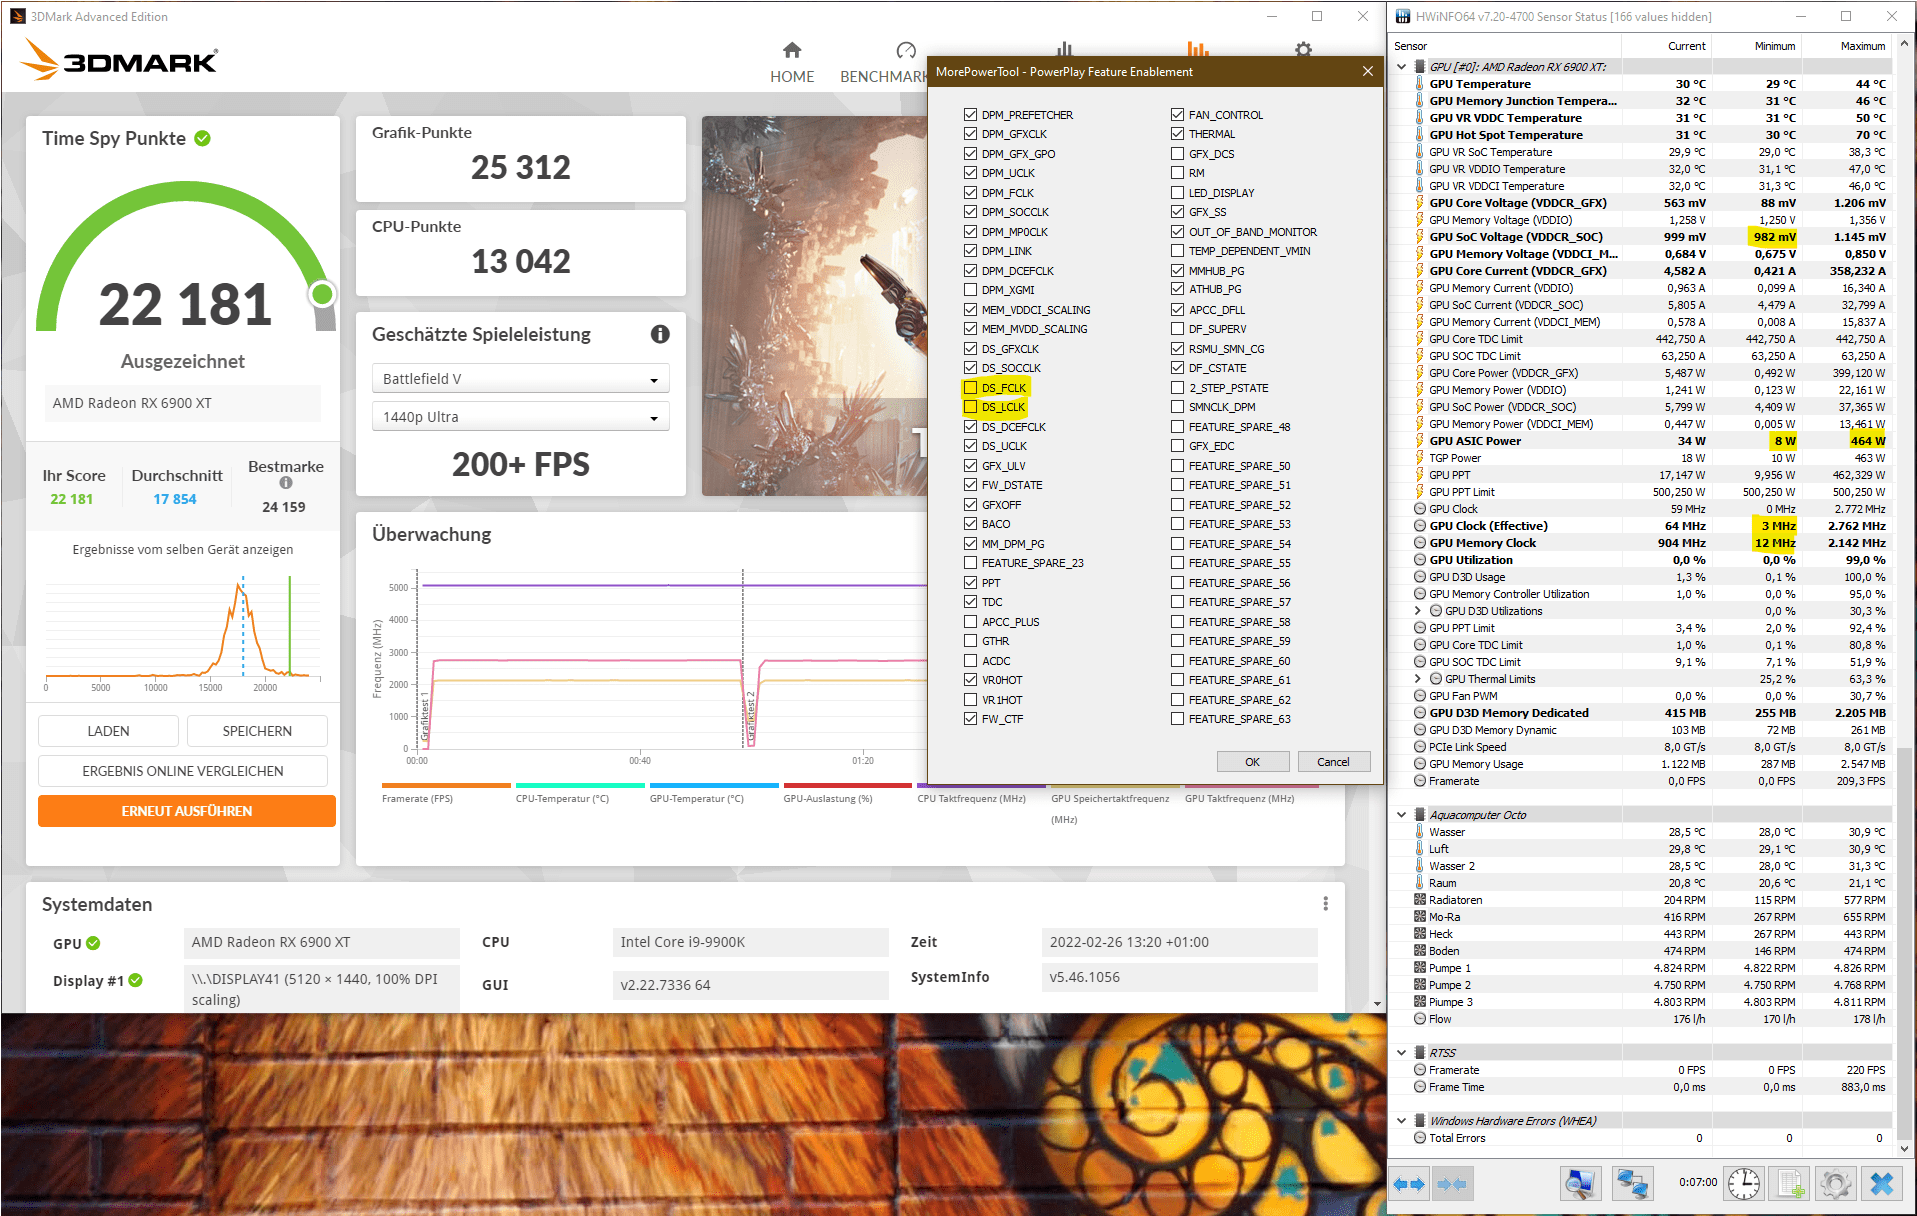Click the green check next to GPU in Systemdaten
Image resolution: width=1917 pixels, height=1216 pixels.
(93, 943)
